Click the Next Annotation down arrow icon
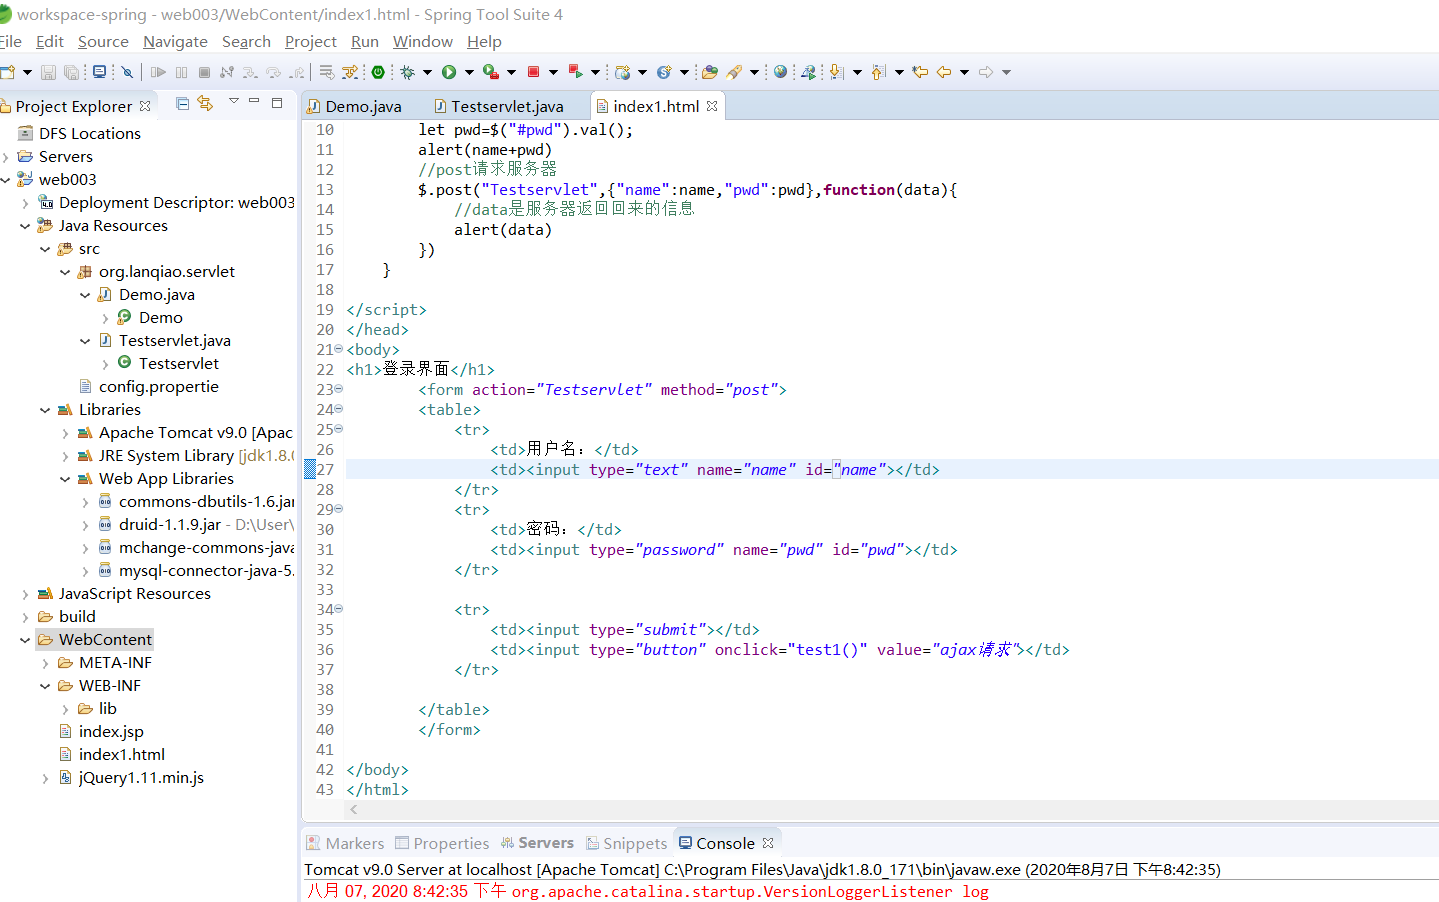Image resolution: width=1439 pixels, height=902 pixels. 837,72
